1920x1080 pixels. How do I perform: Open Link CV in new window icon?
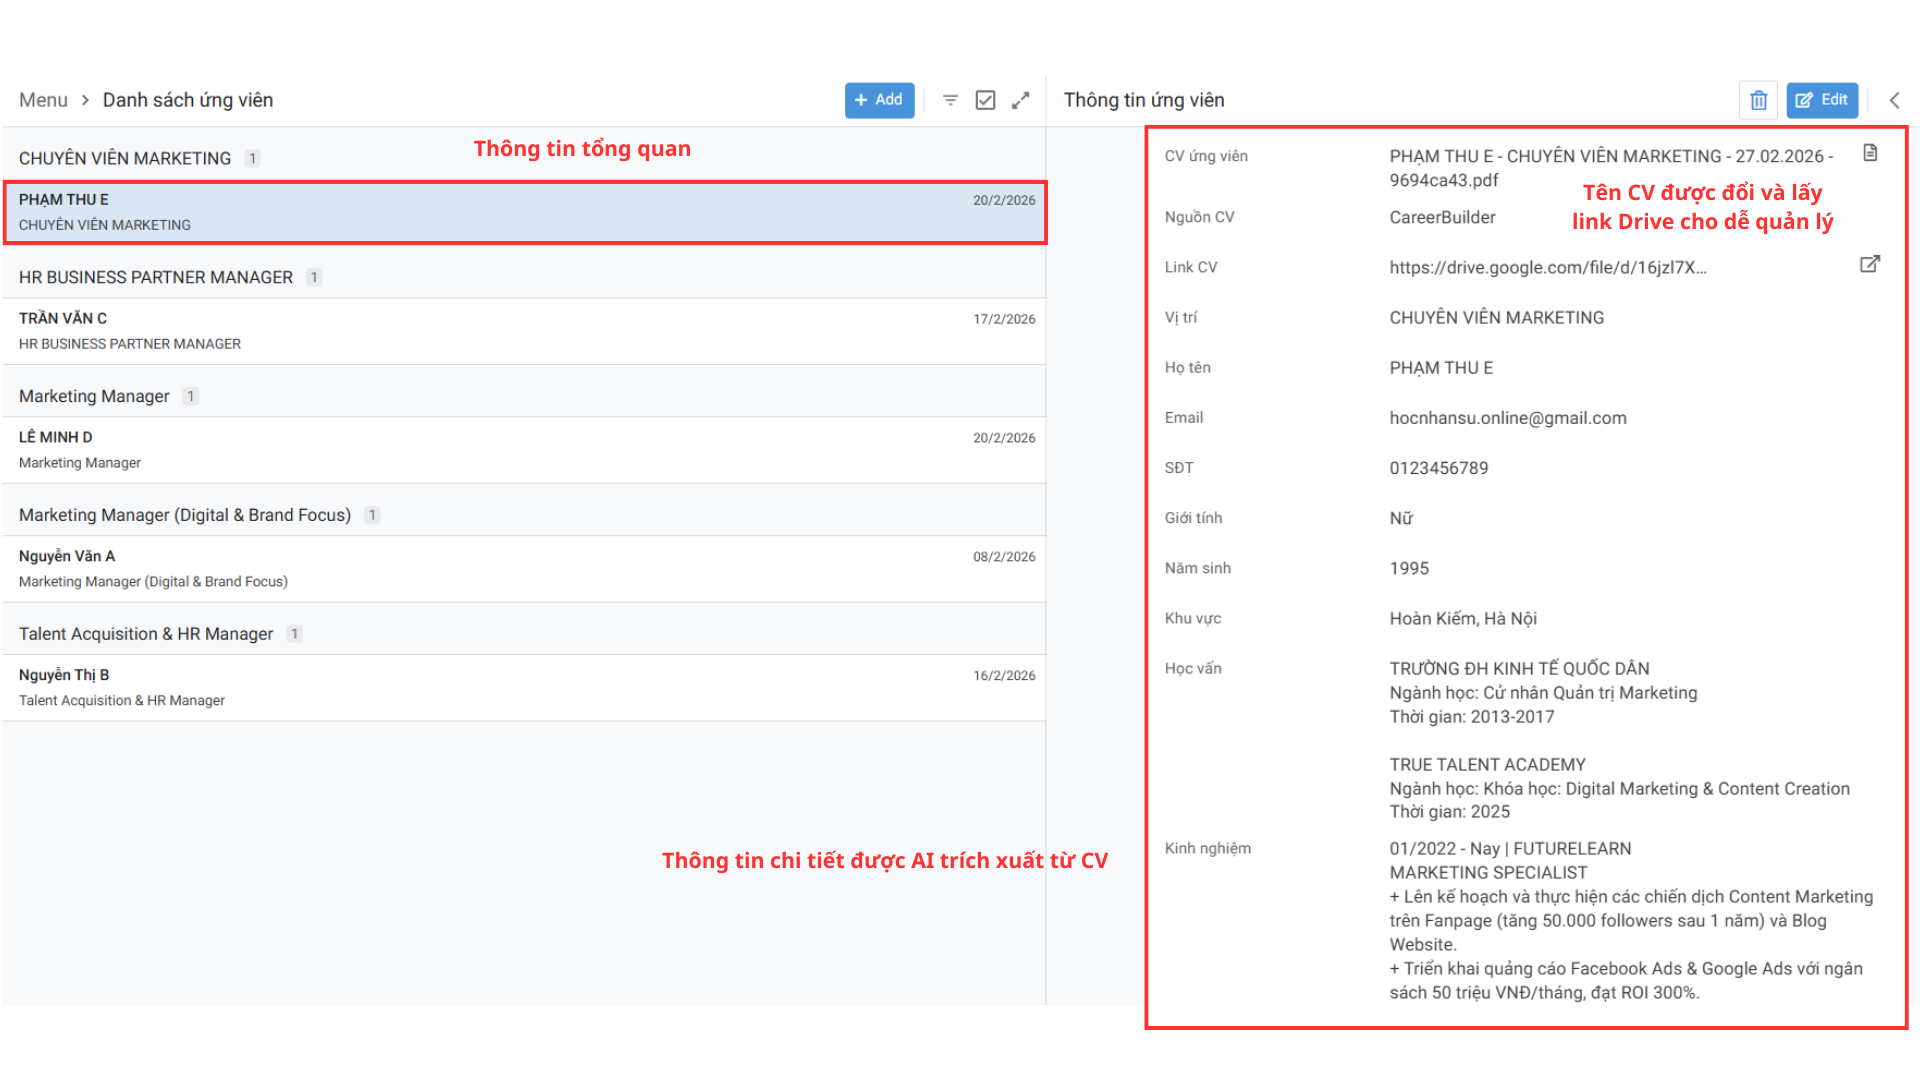click(1869, 264)
